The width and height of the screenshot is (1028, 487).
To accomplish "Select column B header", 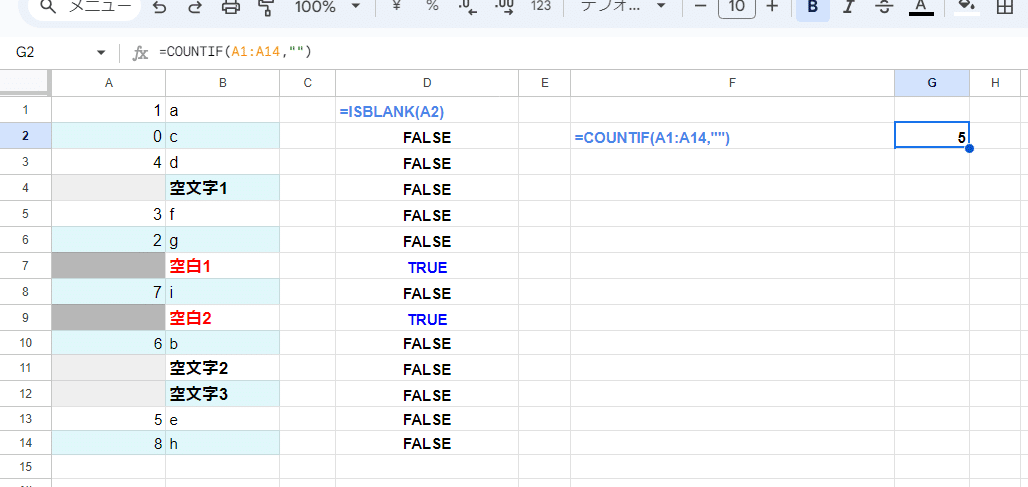I will point(223,83).
